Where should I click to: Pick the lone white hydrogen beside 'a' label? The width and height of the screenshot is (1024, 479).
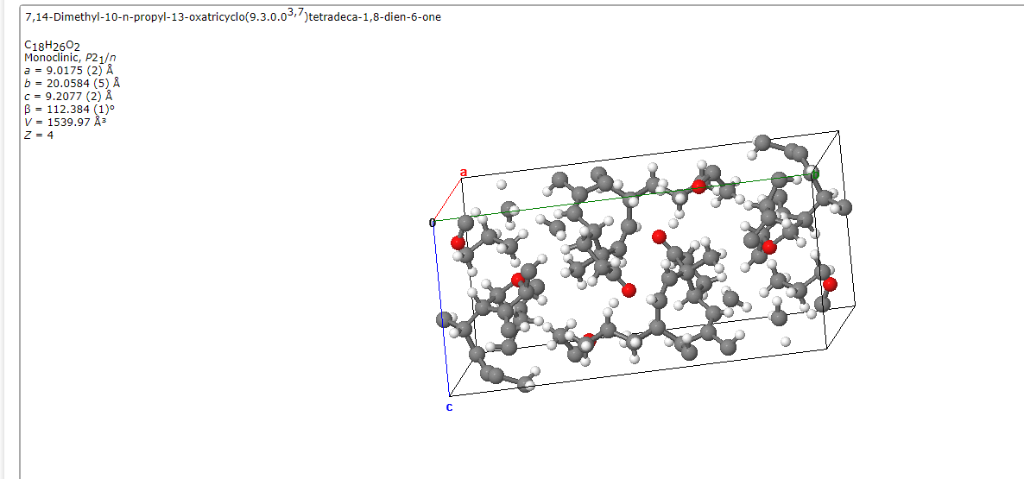pos(502,185)
